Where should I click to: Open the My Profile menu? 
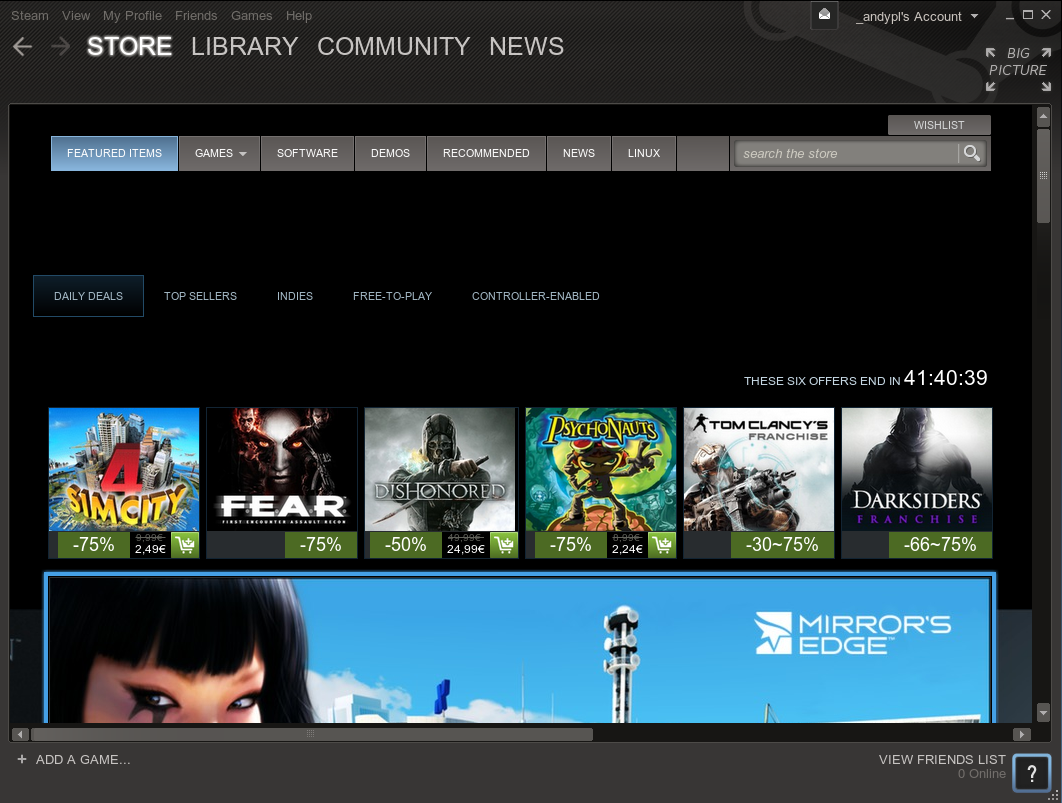(x=132, y=16)
